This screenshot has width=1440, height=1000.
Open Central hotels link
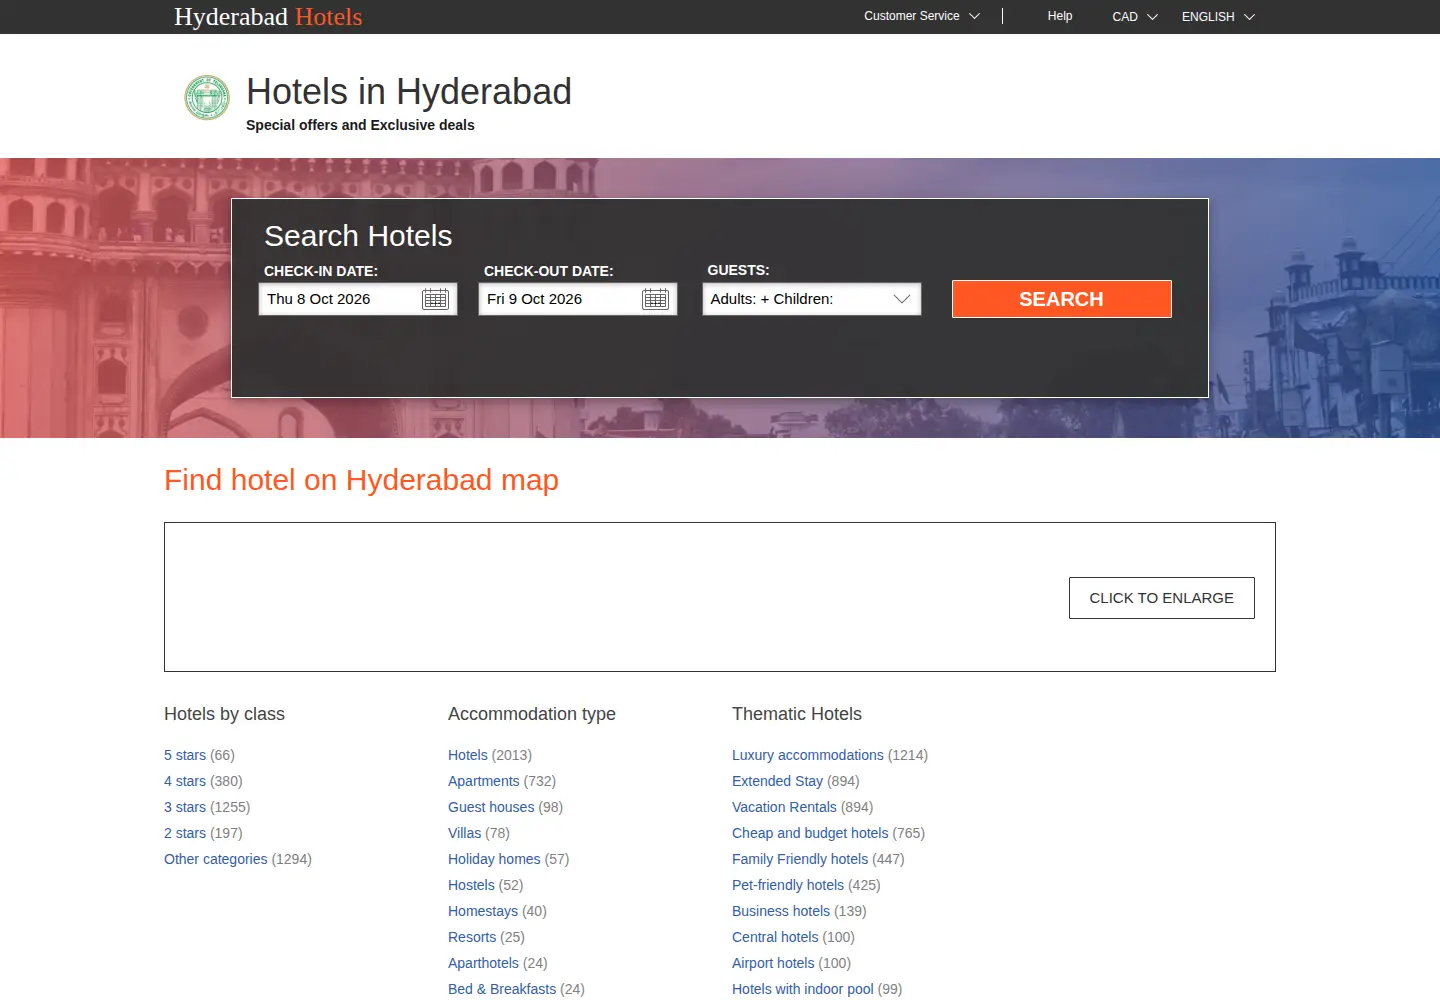point(775,937)
